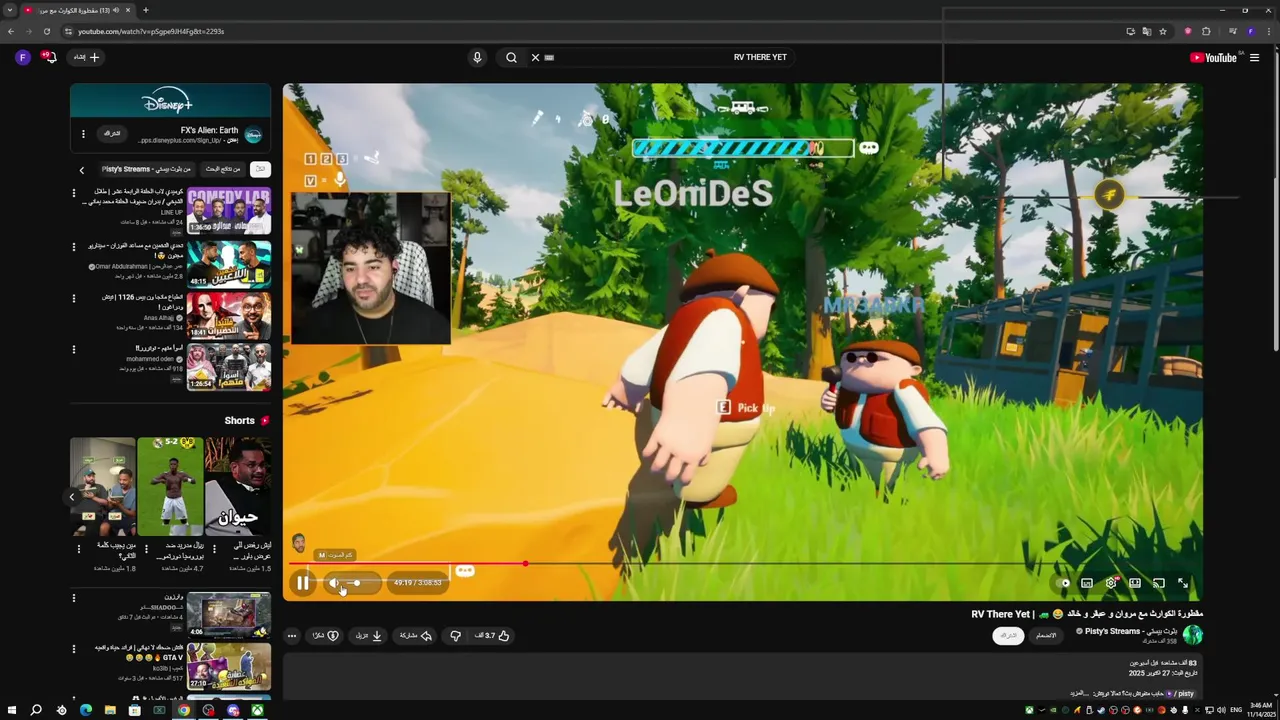Screen dimensions: 1280x720
Task: Show video description via 'more' link
Action: tap(1079, 693)
